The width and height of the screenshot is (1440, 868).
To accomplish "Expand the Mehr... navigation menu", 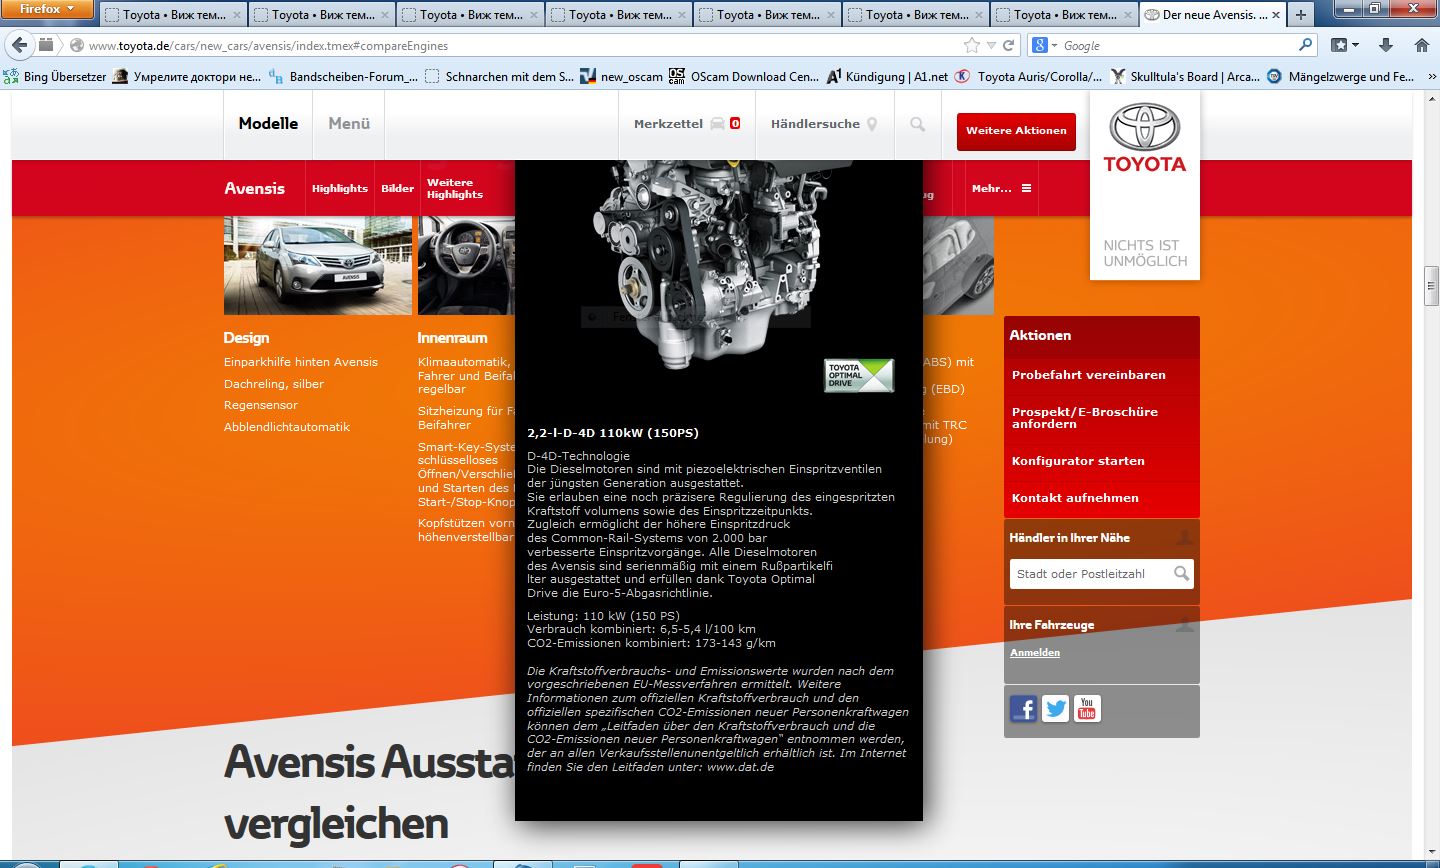I will point(1001,188).
